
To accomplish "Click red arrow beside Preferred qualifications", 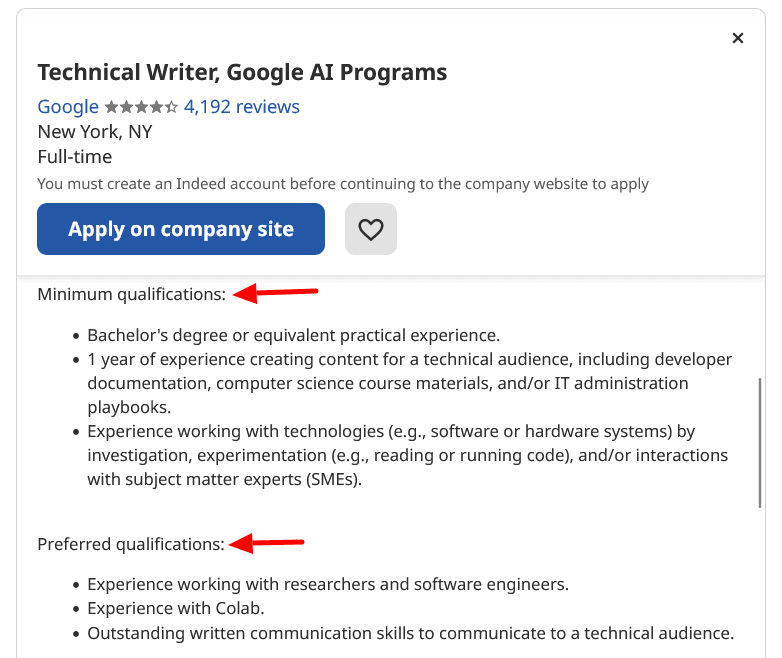I will coord(267,544).
